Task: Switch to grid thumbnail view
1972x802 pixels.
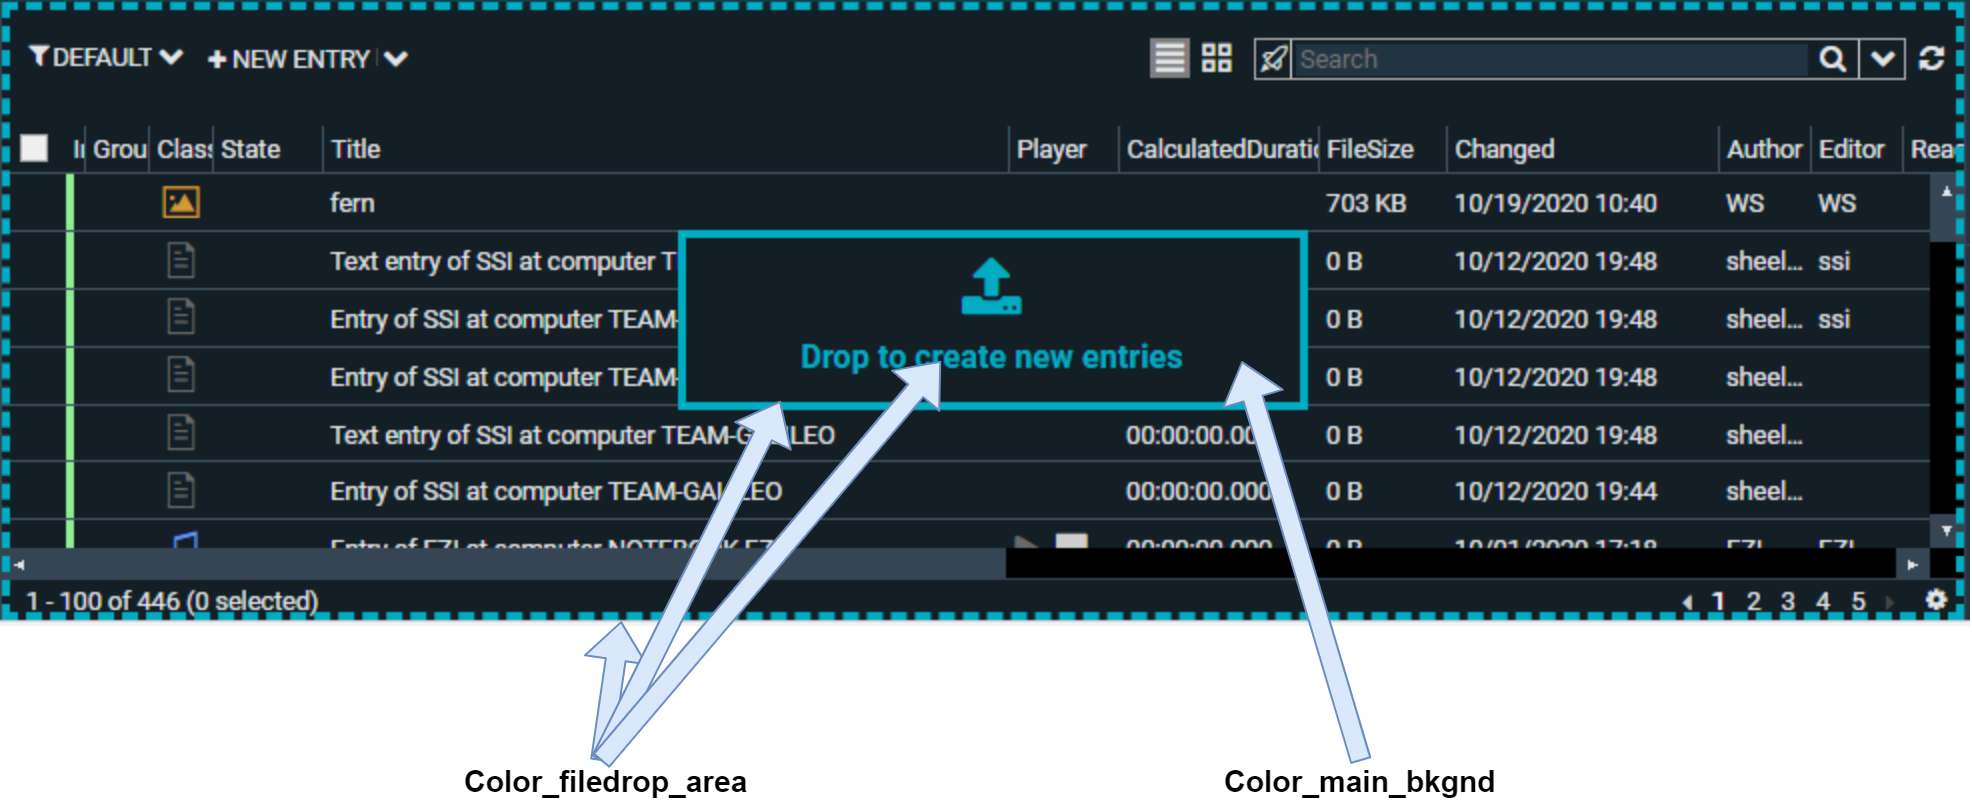Action: 1216,58
